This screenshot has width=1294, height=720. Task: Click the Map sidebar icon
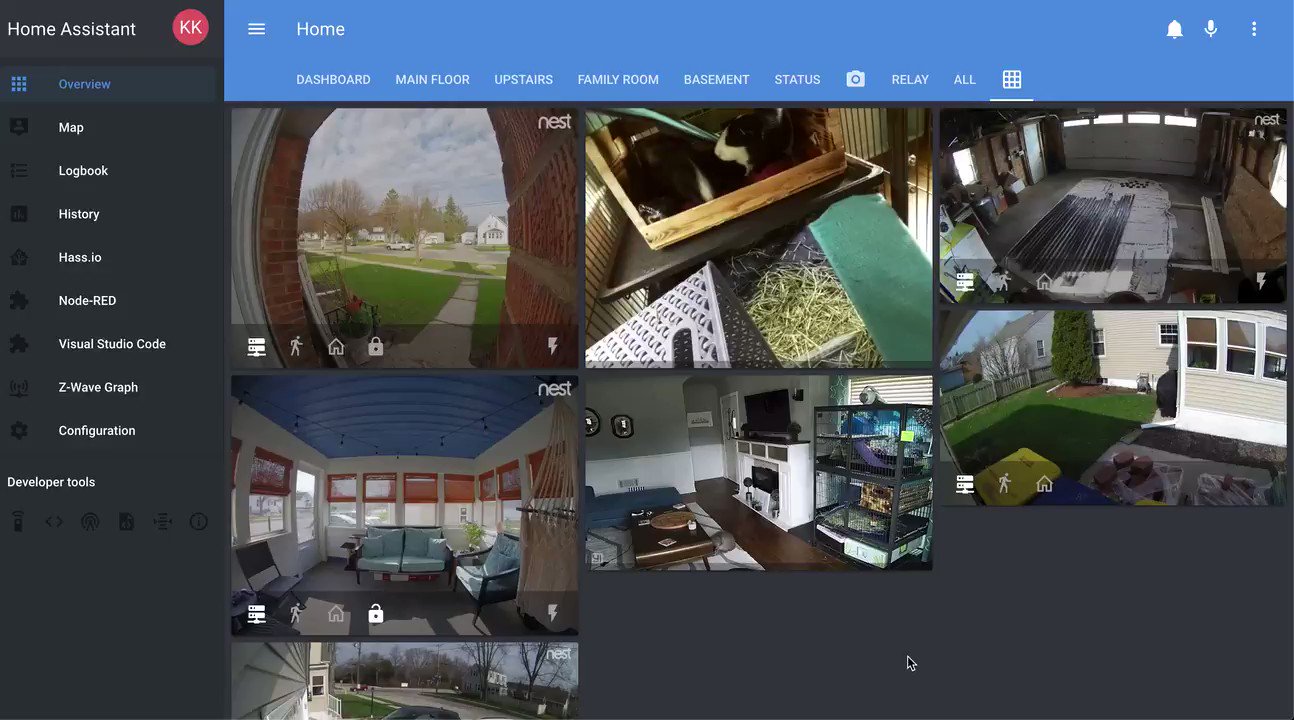coord(19,127)
